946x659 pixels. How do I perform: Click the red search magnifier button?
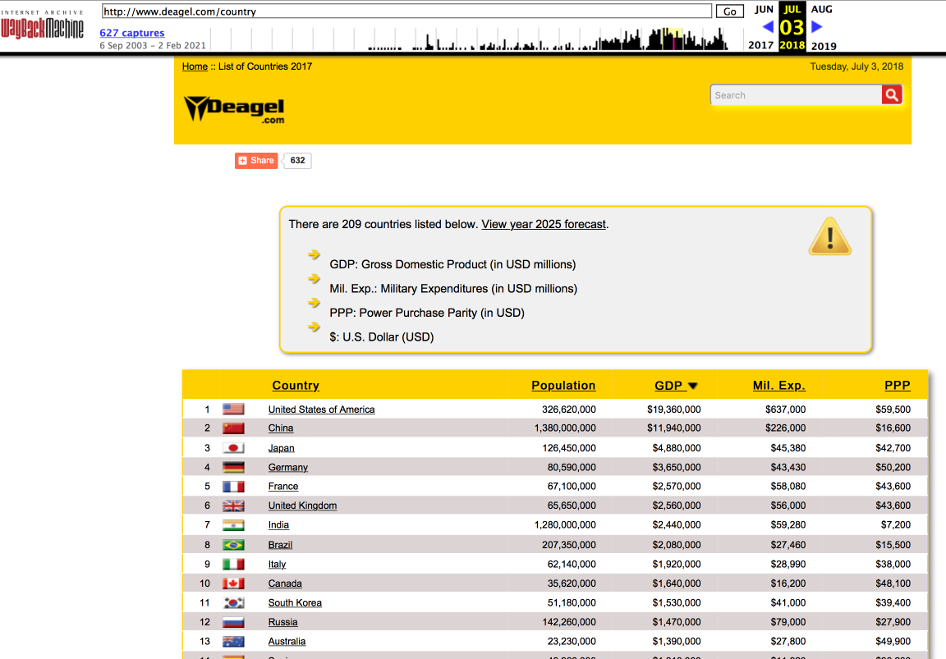click(x=892, y=95)
